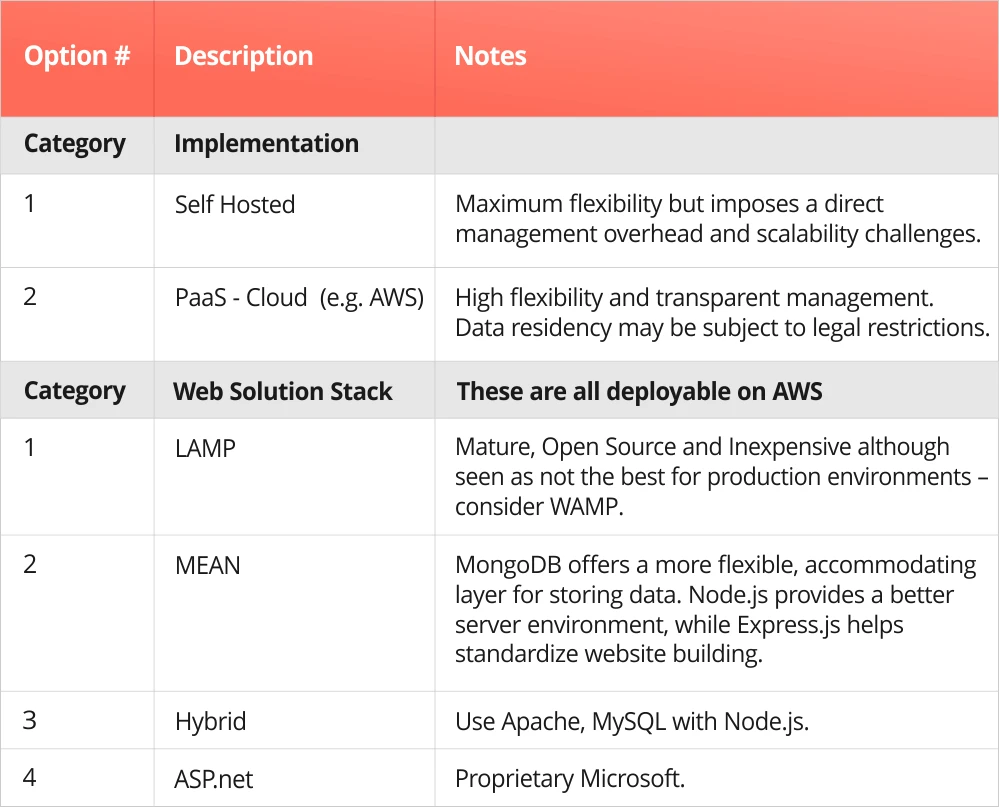This screenshot has height=807, width=999.
Task: Click the 'MongoDB offers a more flexible' note
Action: (x=715, y=610)
